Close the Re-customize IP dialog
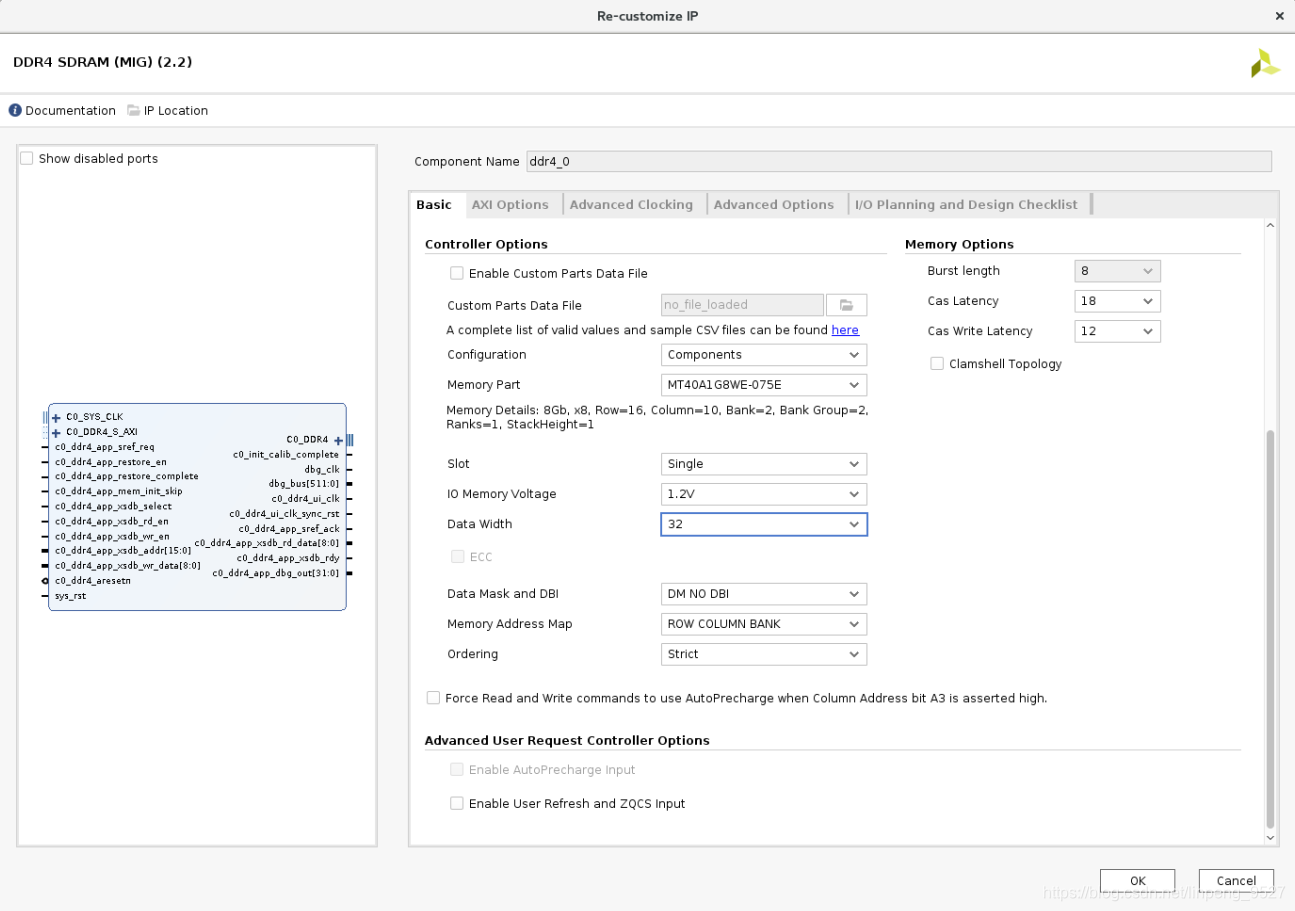The image size is (1295, 911). tap(1279, 16)
